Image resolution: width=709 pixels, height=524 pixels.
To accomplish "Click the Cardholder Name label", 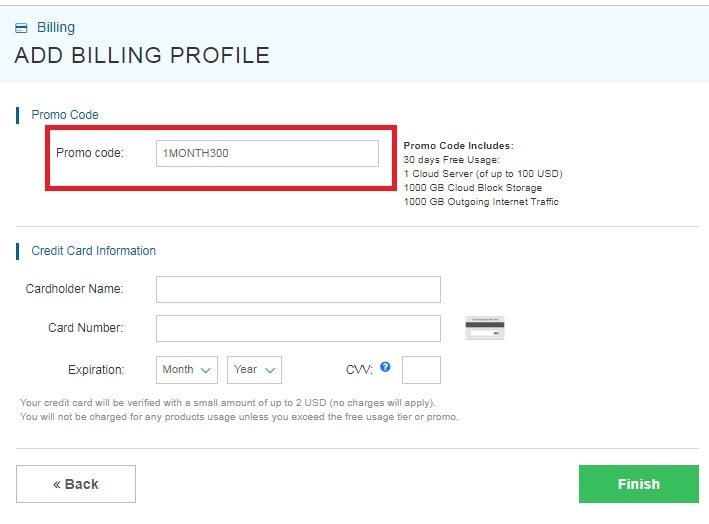I will tap(75, 289).
